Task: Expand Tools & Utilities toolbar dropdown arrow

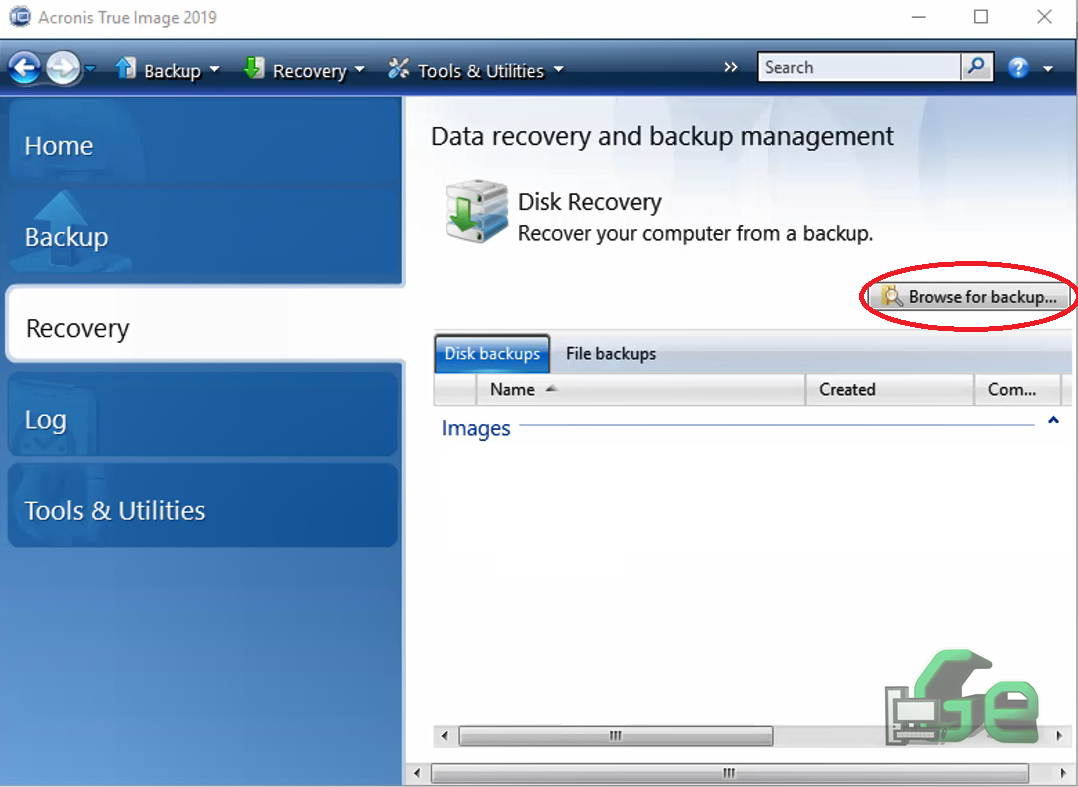Action: pos(558,69)
